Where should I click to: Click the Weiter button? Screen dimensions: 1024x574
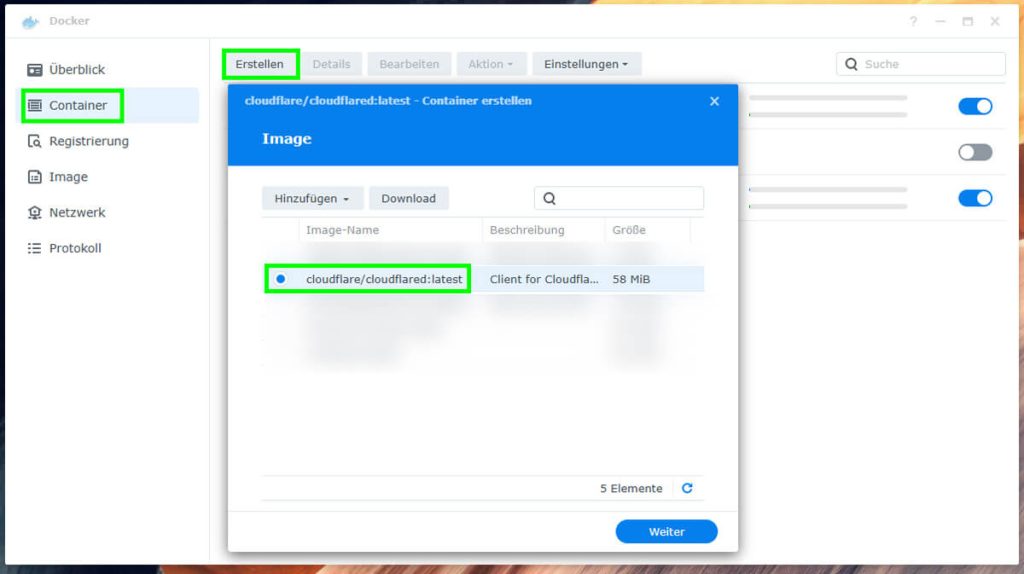[666, 532]
